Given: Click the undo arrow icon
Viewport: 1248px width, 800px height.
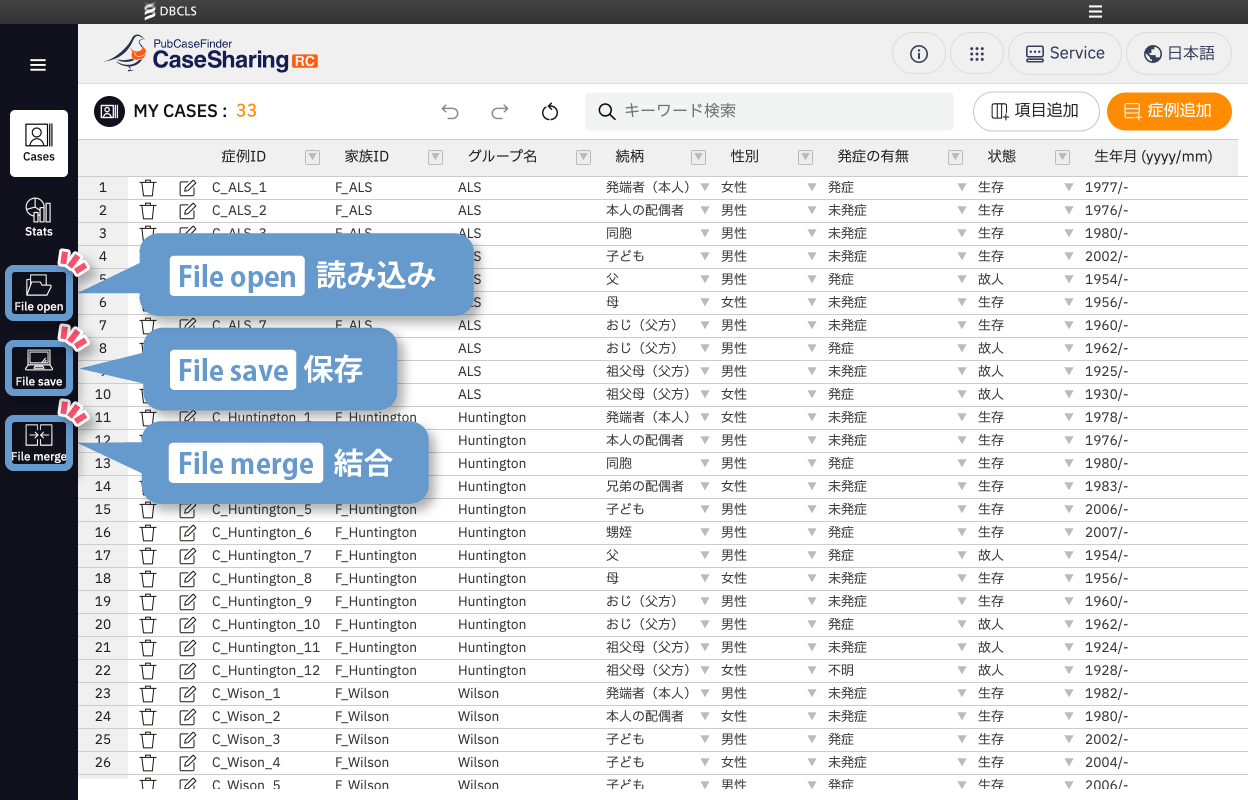Looking at the screenshot, I should pyautogui.click(x=450, y=112).
